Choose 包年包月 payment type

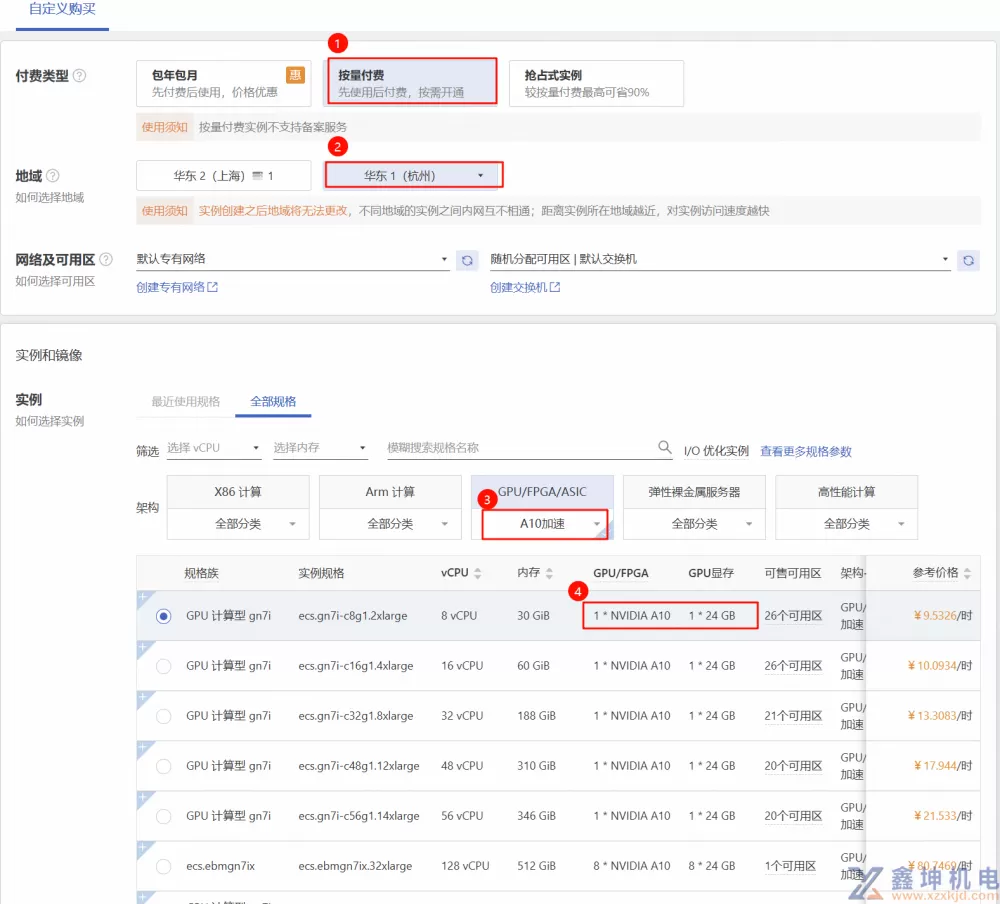[x=224, y=83]
